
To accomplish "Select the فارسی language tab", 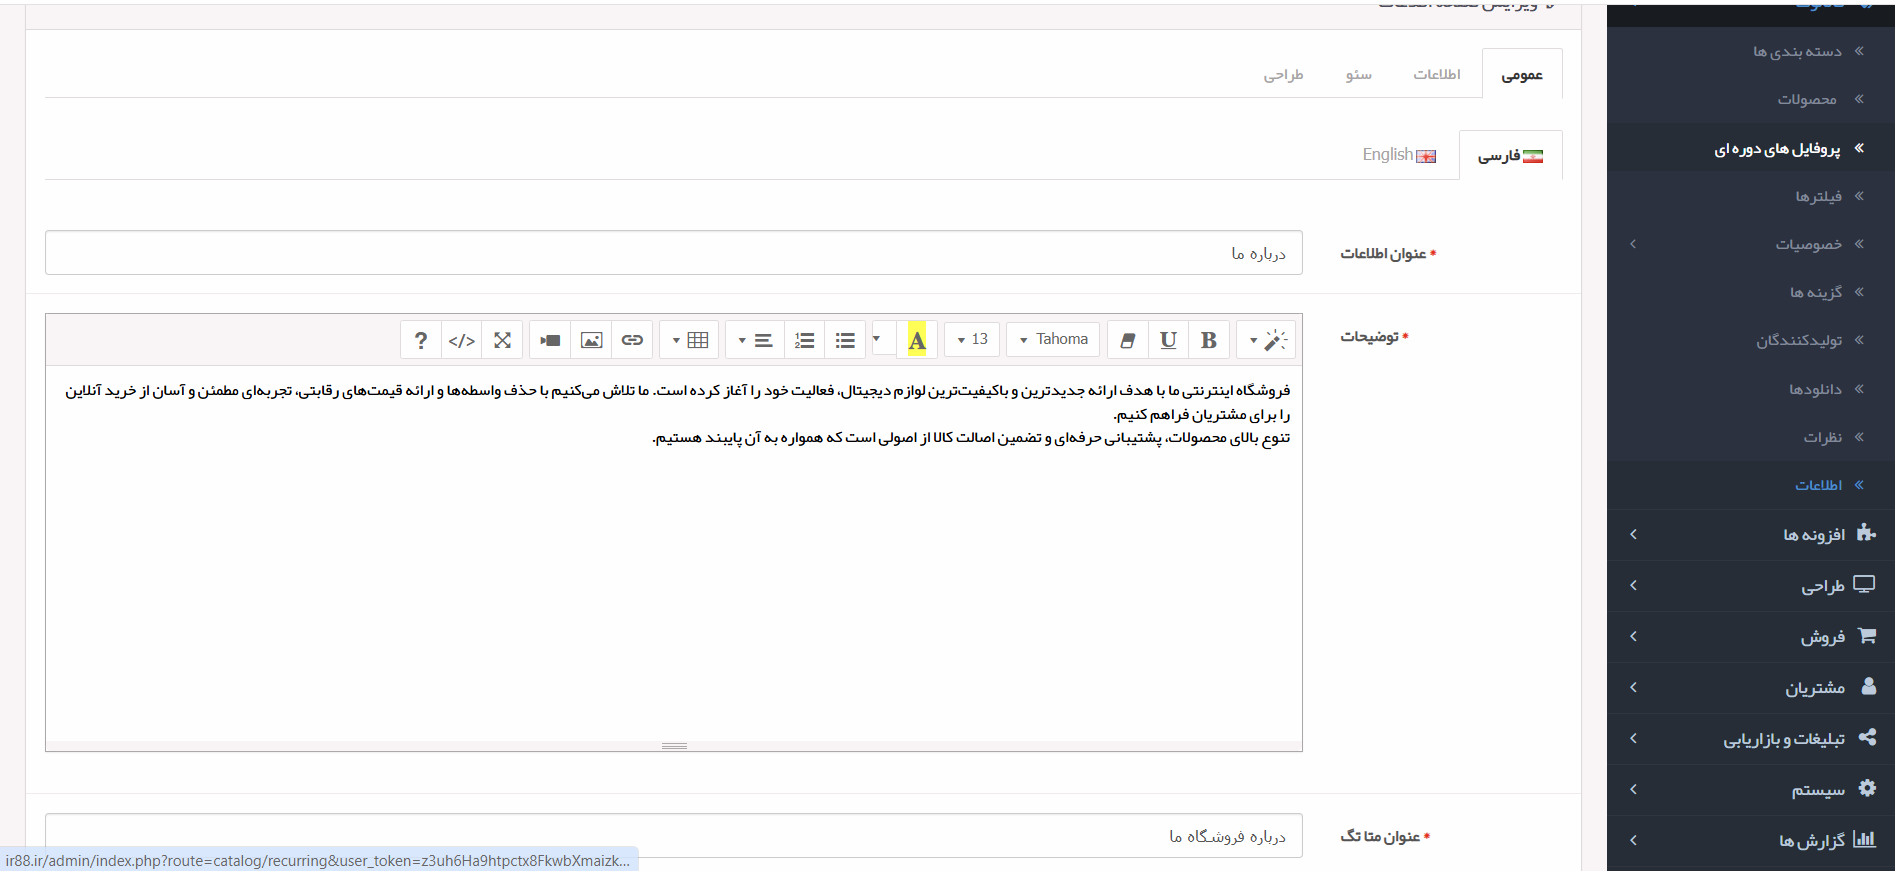I will coord(1511,155).
